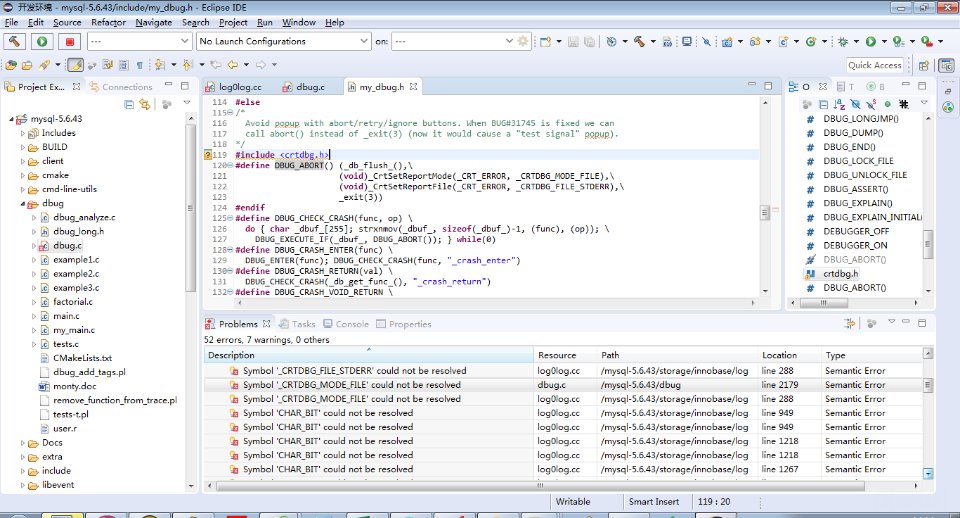Click the Open Perspective icon
Screen dimensions: 960x518
click(x=921, y=65)
